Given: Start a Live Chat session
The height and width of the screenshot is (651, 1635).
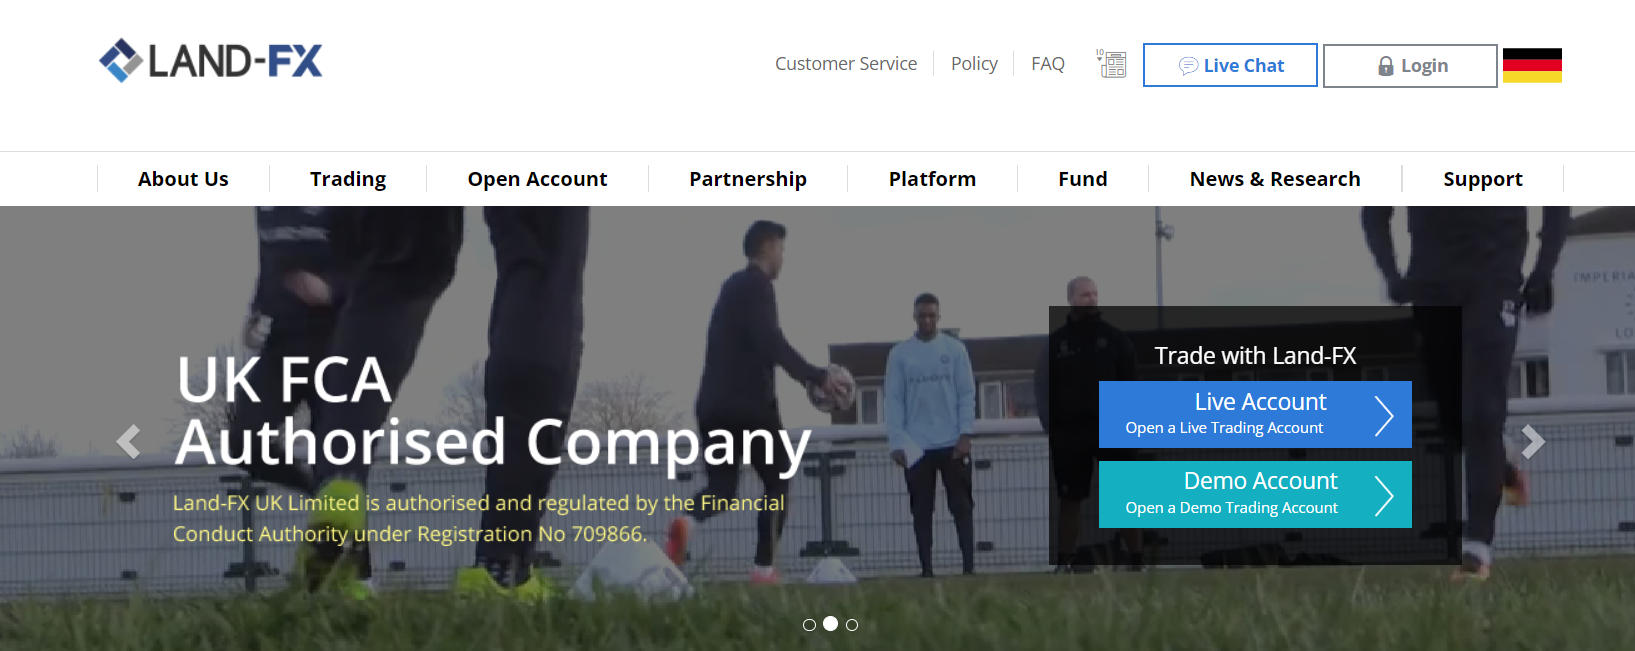Looking at the screenshot, I should pos(1230,65).
